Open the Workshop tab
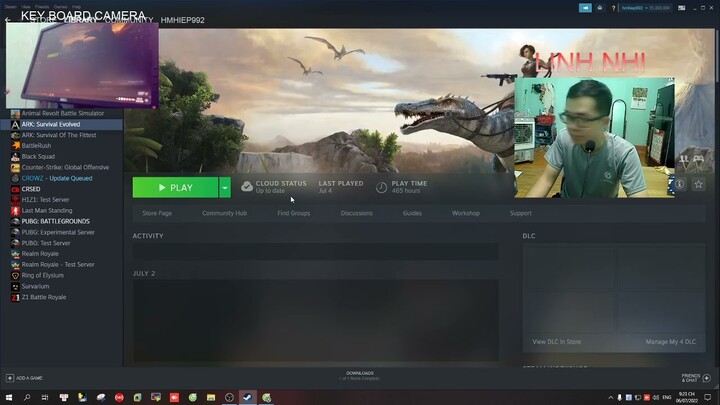The height and width of the screenshot is (405, 720). pyautogui.click(x=466, y=213)
